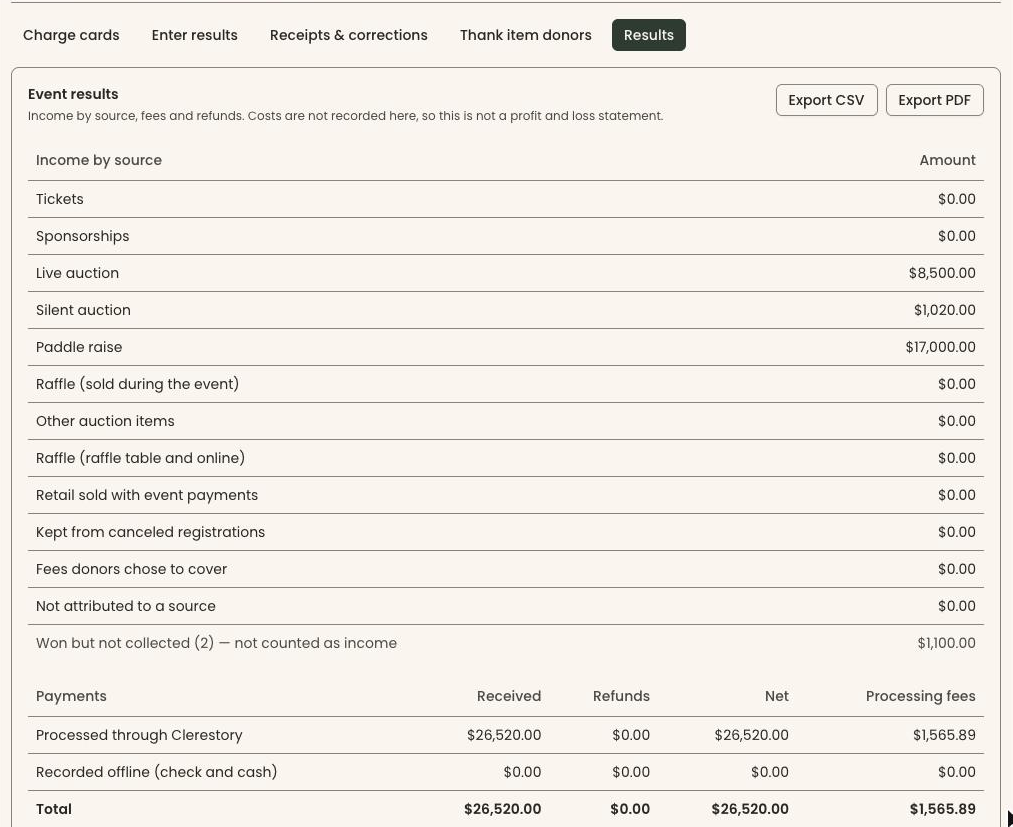
Task: Open Receipts & corrections tab
Action: pyautogui.click(x=349, y=35)
